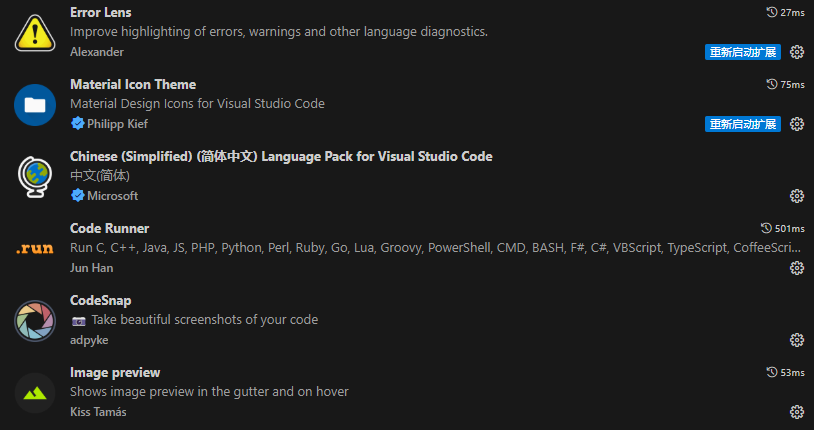814x430 pixels.
Task: Click publisher name Philipp Kief
Action: tap(117, 124)
